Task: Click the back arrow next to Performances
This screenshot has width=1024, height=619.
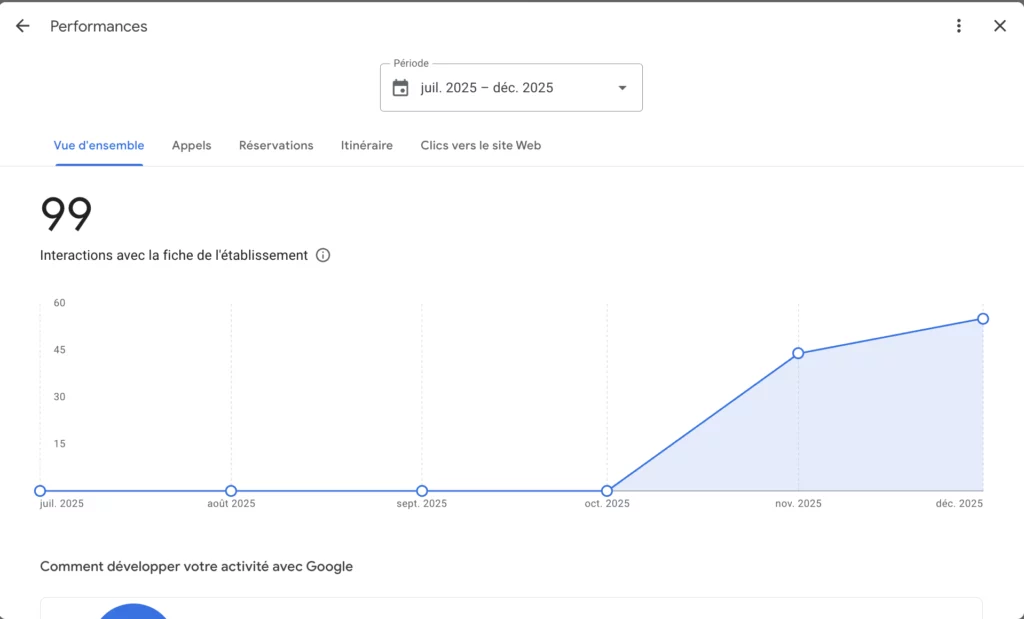Action: 23,26
